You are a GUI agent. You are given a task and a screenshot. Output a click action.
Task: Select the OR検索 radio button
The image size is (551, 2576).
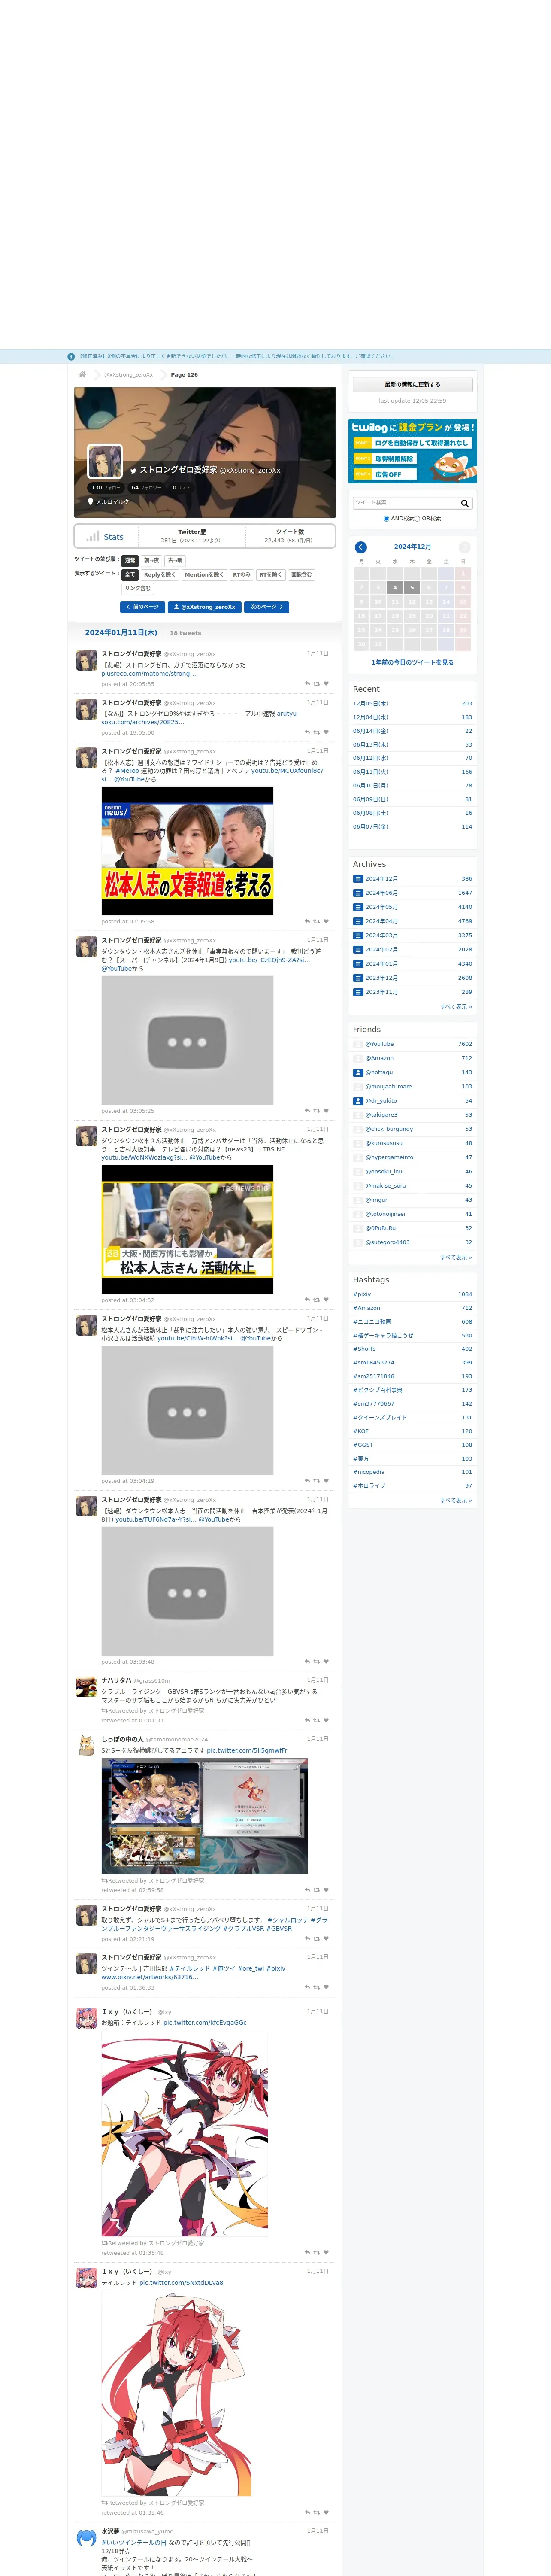pyautogui.click(x=417, y=519)
